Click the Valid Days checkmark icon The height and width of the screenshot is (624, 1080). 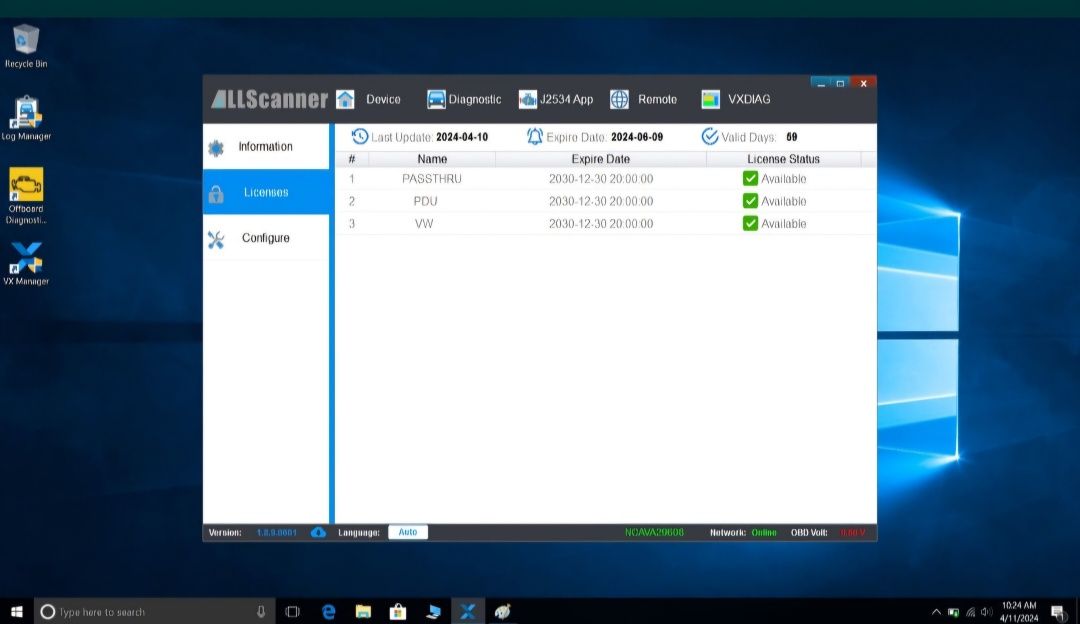(709, 136)
